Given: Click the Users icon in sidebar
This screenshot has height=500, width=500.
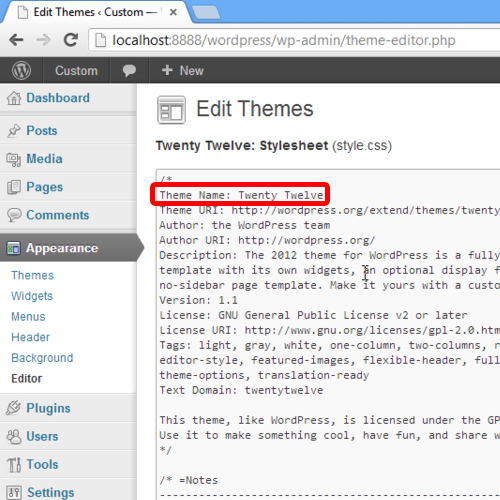Looking at the screenshot, I should click(14, 436).
